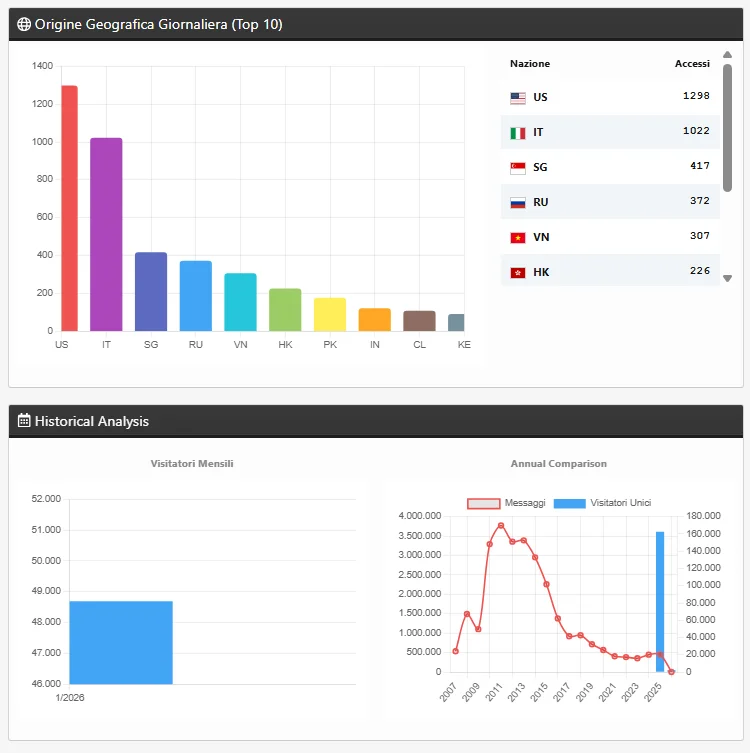The image size is (750, 753).
Task: Click the country table scrollbar thumb
Action: pos(727,126)
